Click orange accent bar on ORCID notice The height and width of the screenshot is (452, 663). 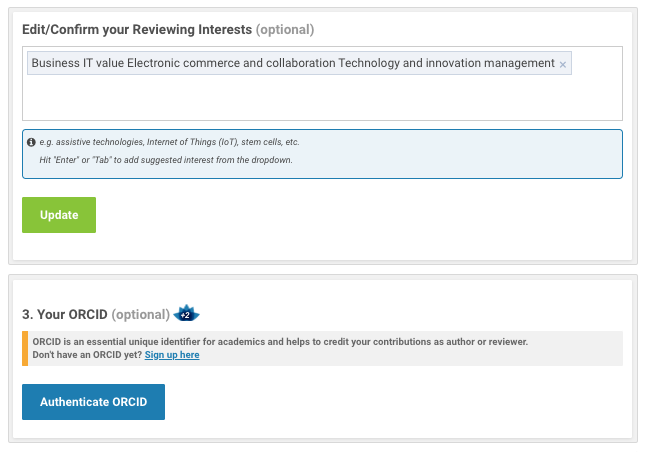pyautogui.click(x=25, y=348)
